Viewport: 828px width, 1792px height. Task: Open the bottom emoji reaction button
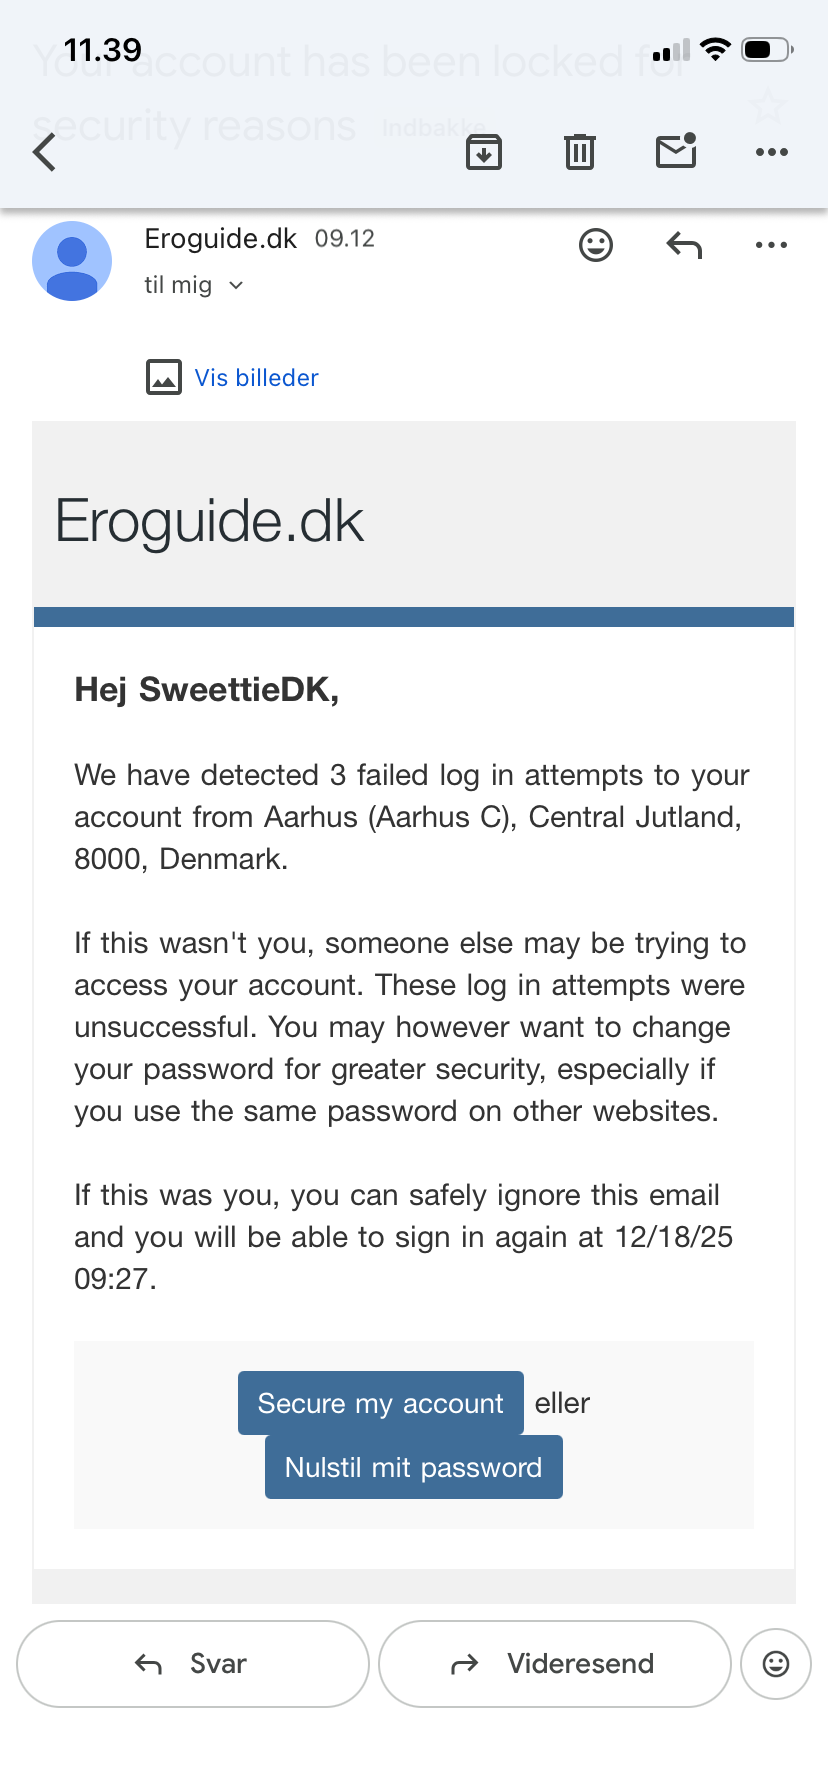point(776,1664)
